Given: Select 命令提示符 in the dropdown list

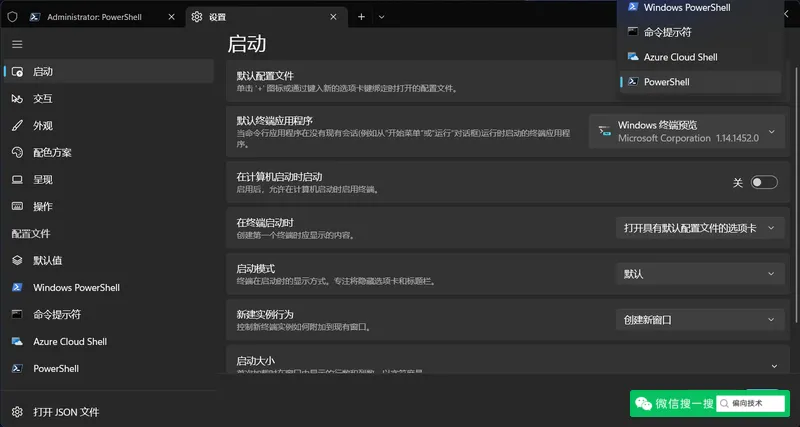Looking at the screenshot, I should tap(700, 32).
